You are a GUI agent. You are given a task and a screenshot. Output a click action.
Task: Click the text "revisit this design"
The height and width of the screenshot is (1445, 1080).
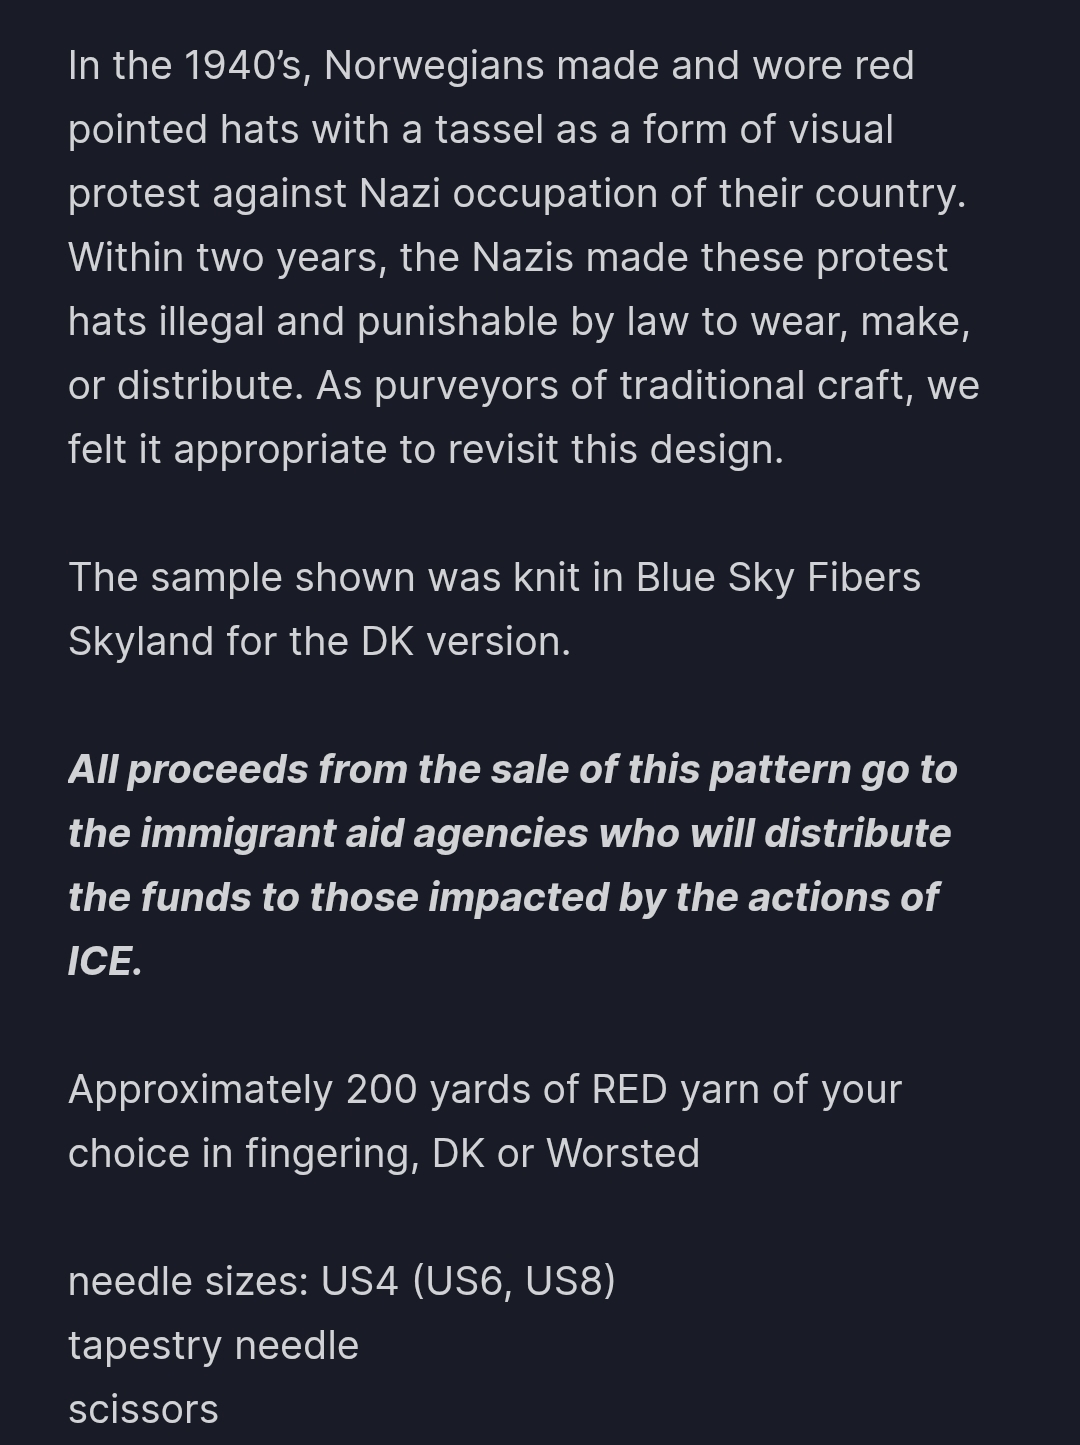614,450
